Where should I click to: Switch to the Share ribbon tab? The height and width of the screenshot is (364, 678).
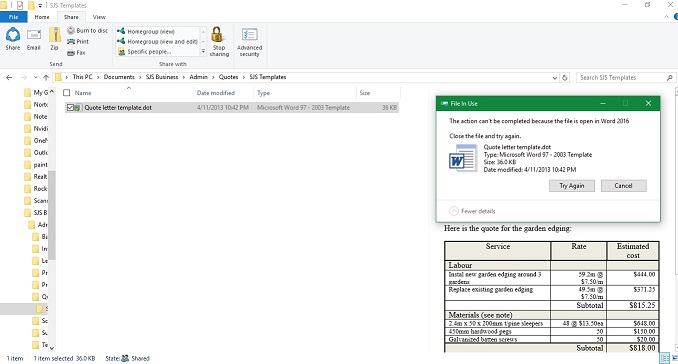(71, 17)
